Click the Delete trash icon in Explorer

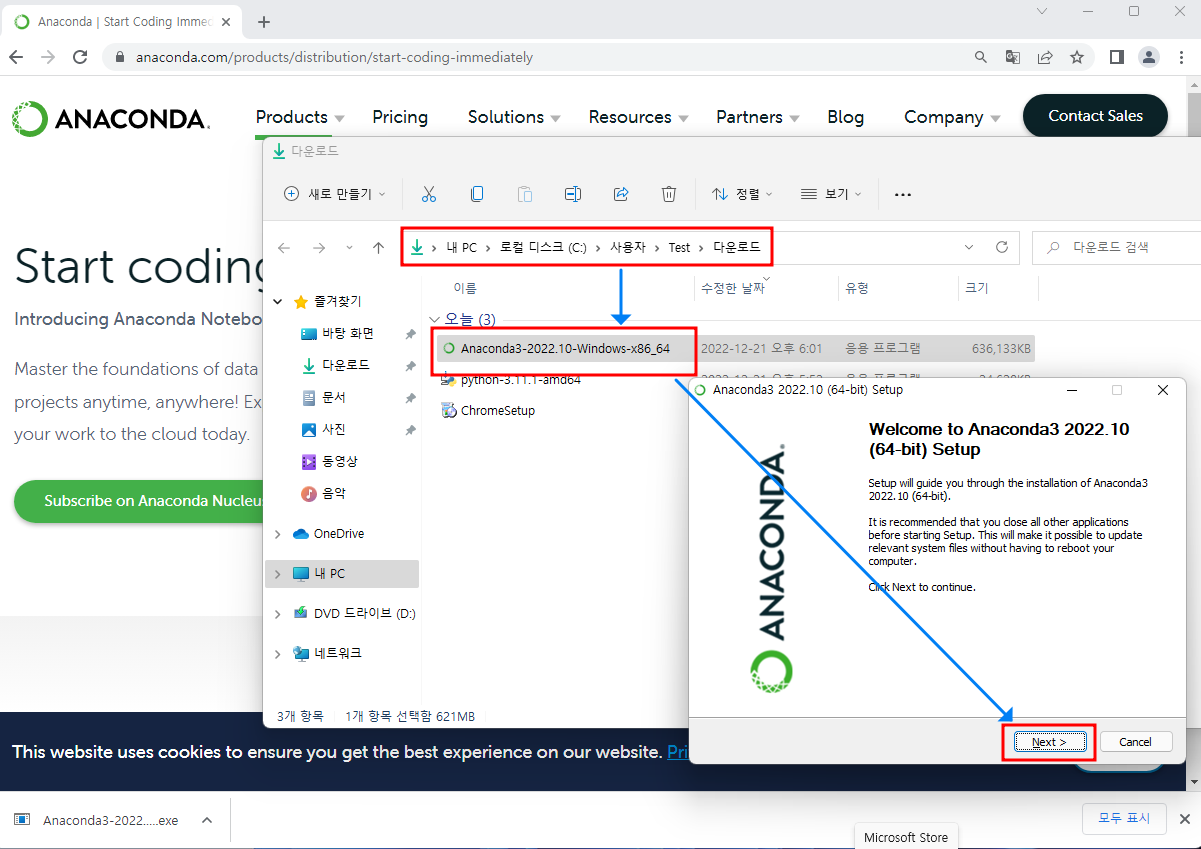pos(669,194)
